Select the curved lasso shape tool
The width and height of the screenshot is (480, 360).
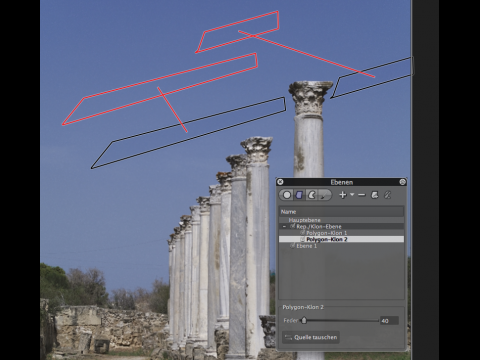(x=312, y=195)
